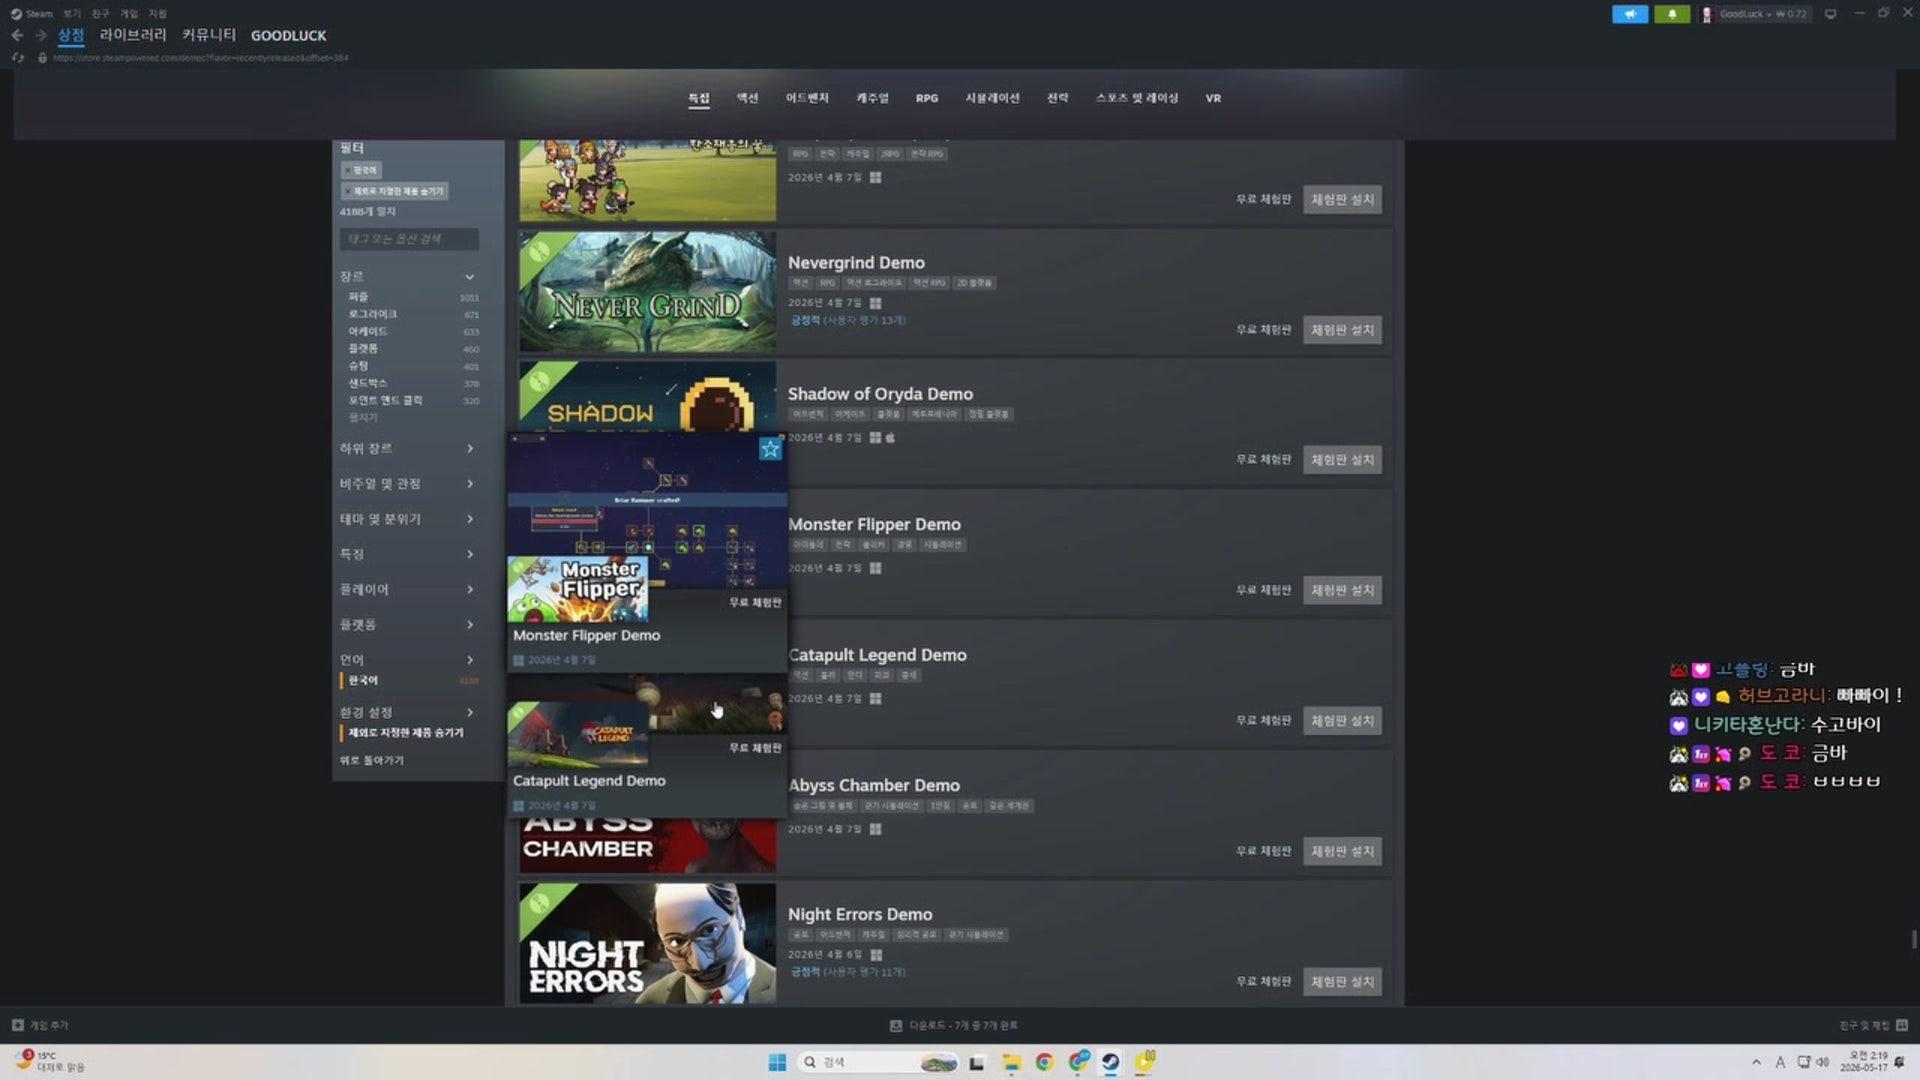Viewport: 1920px width, 1080px height.
Task: Open the 라이브러리 tab
Action: point(133,35)
